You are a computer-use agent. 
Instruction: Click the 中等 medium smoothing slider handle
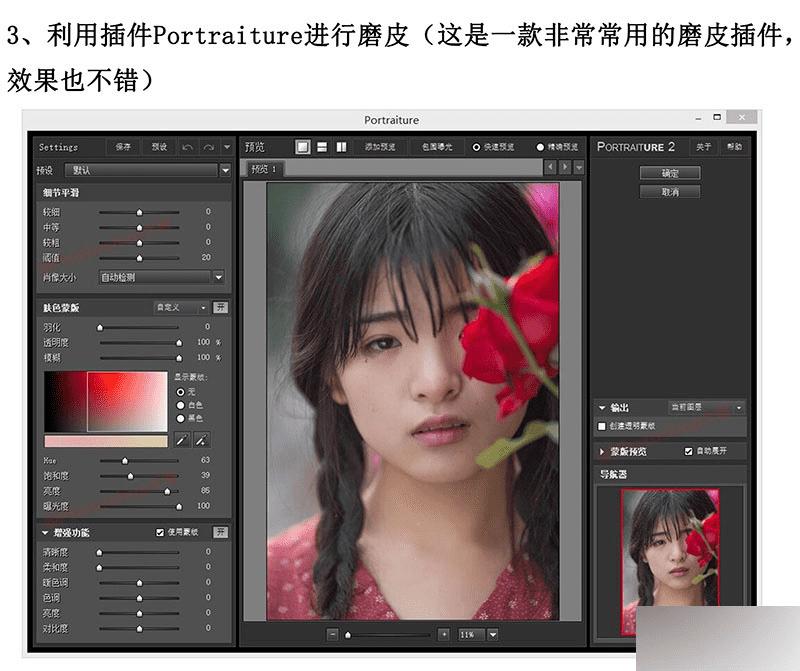coord(139,227)
